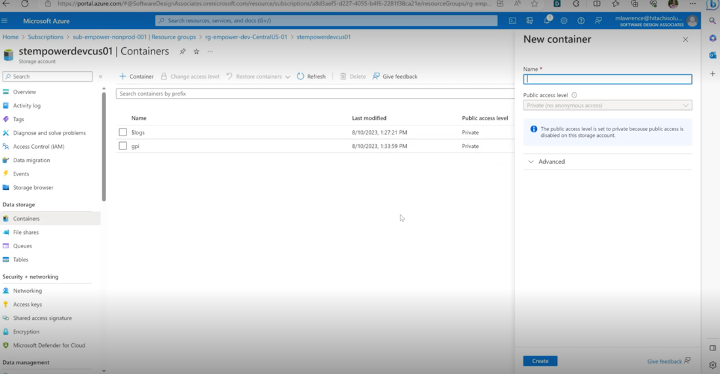Click the public access level info icon
720x374 pixels.
(x=574, y=95)
